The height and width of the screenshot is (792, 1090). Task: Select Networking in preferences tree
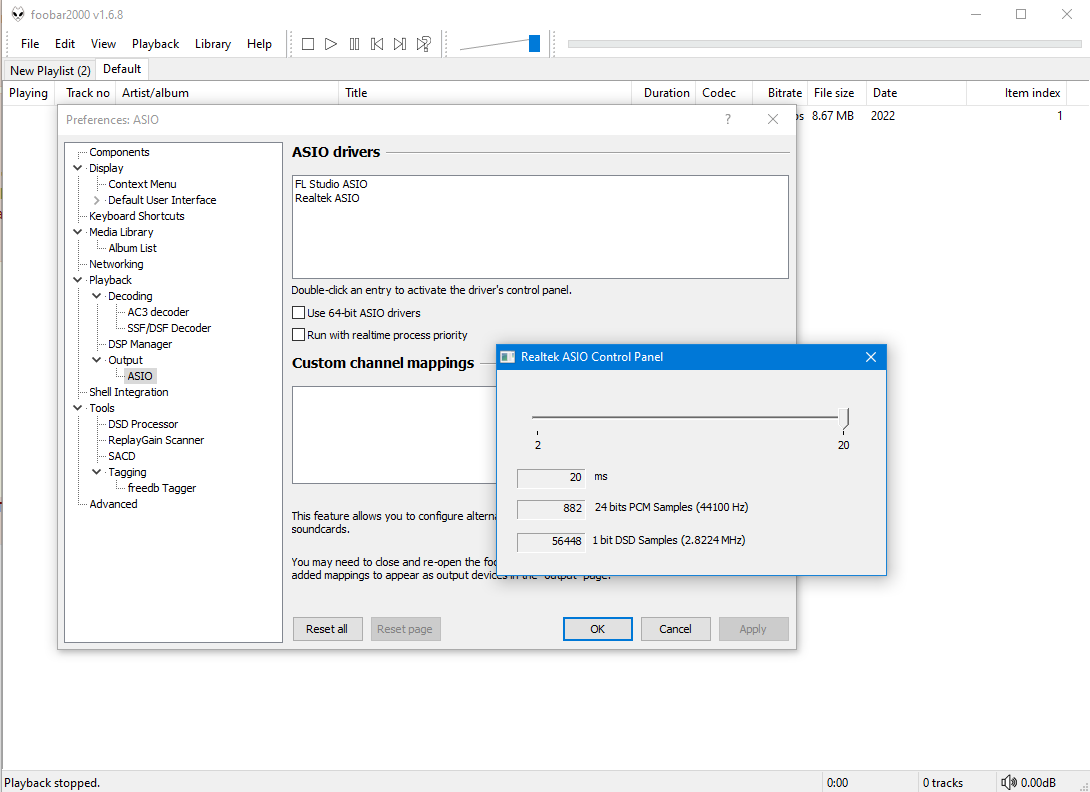[116, 264]
